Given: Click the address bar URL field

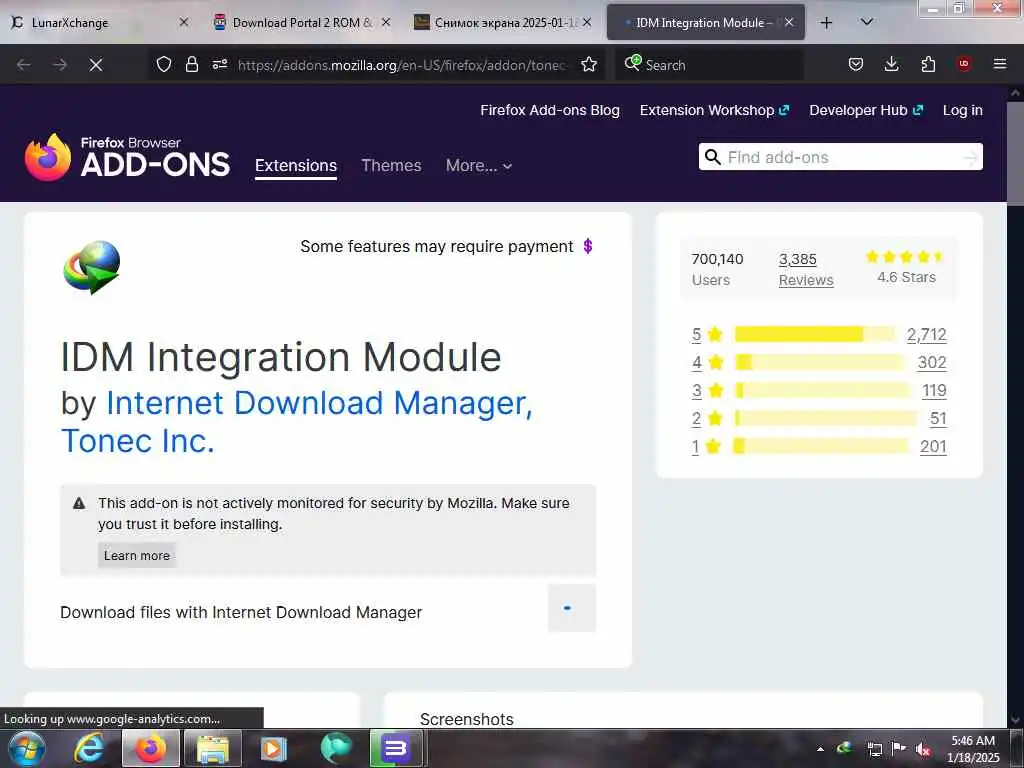Looking at the screenshot, I should [402, 65].
